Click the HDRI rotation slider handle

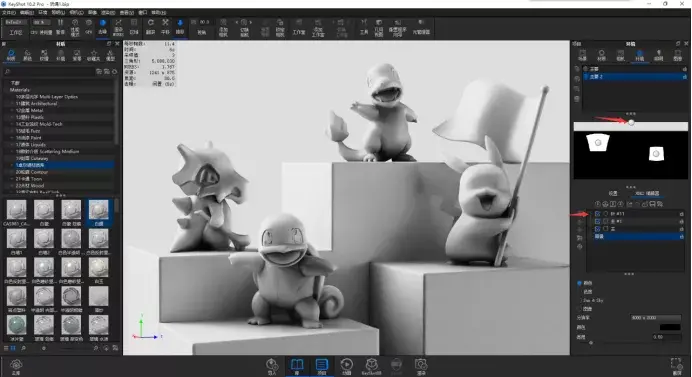coord(631,123)
